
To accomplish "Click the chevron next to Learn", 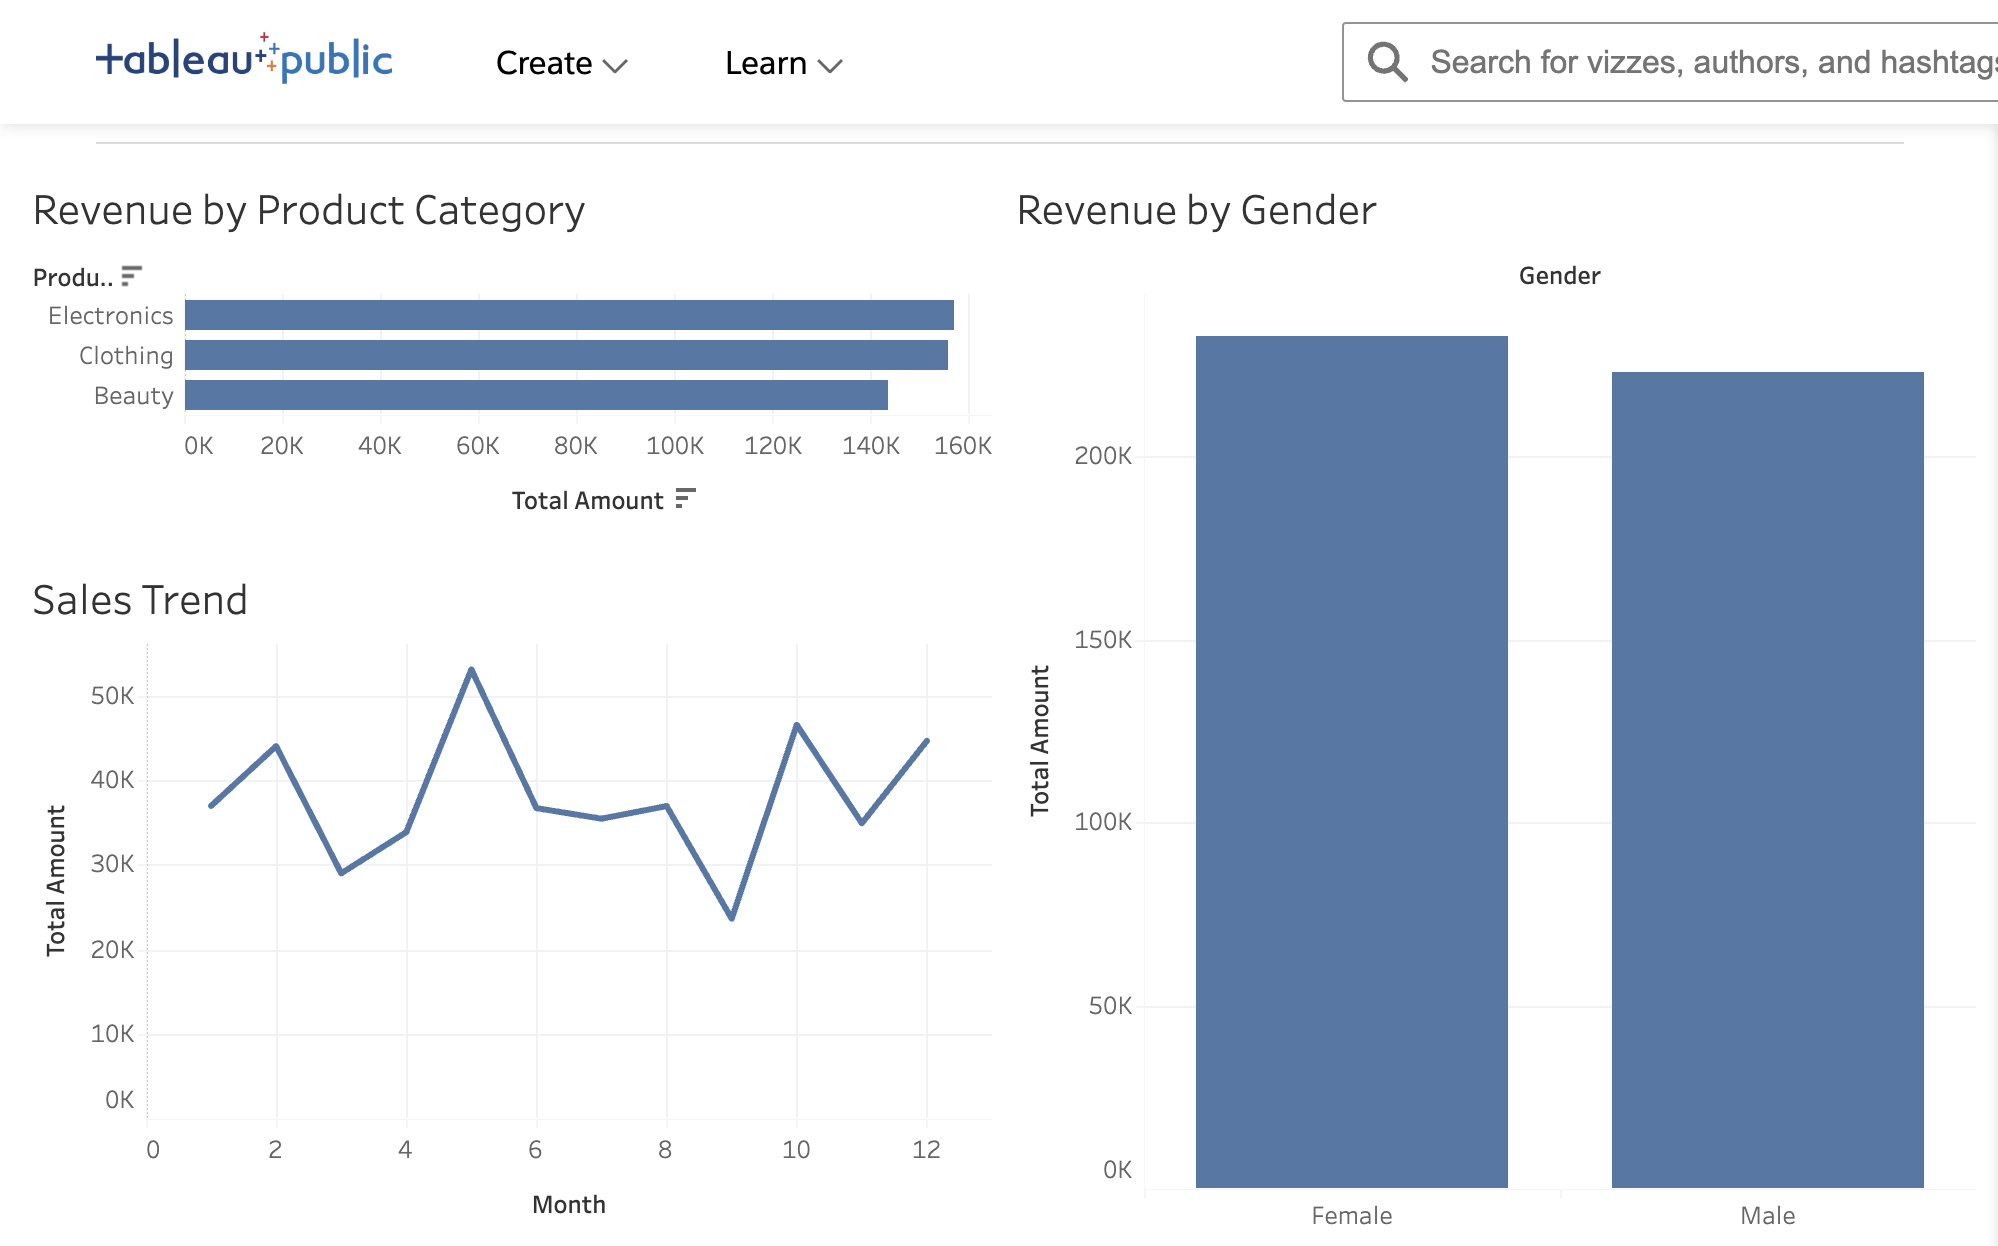I will (x=830, y=66).
